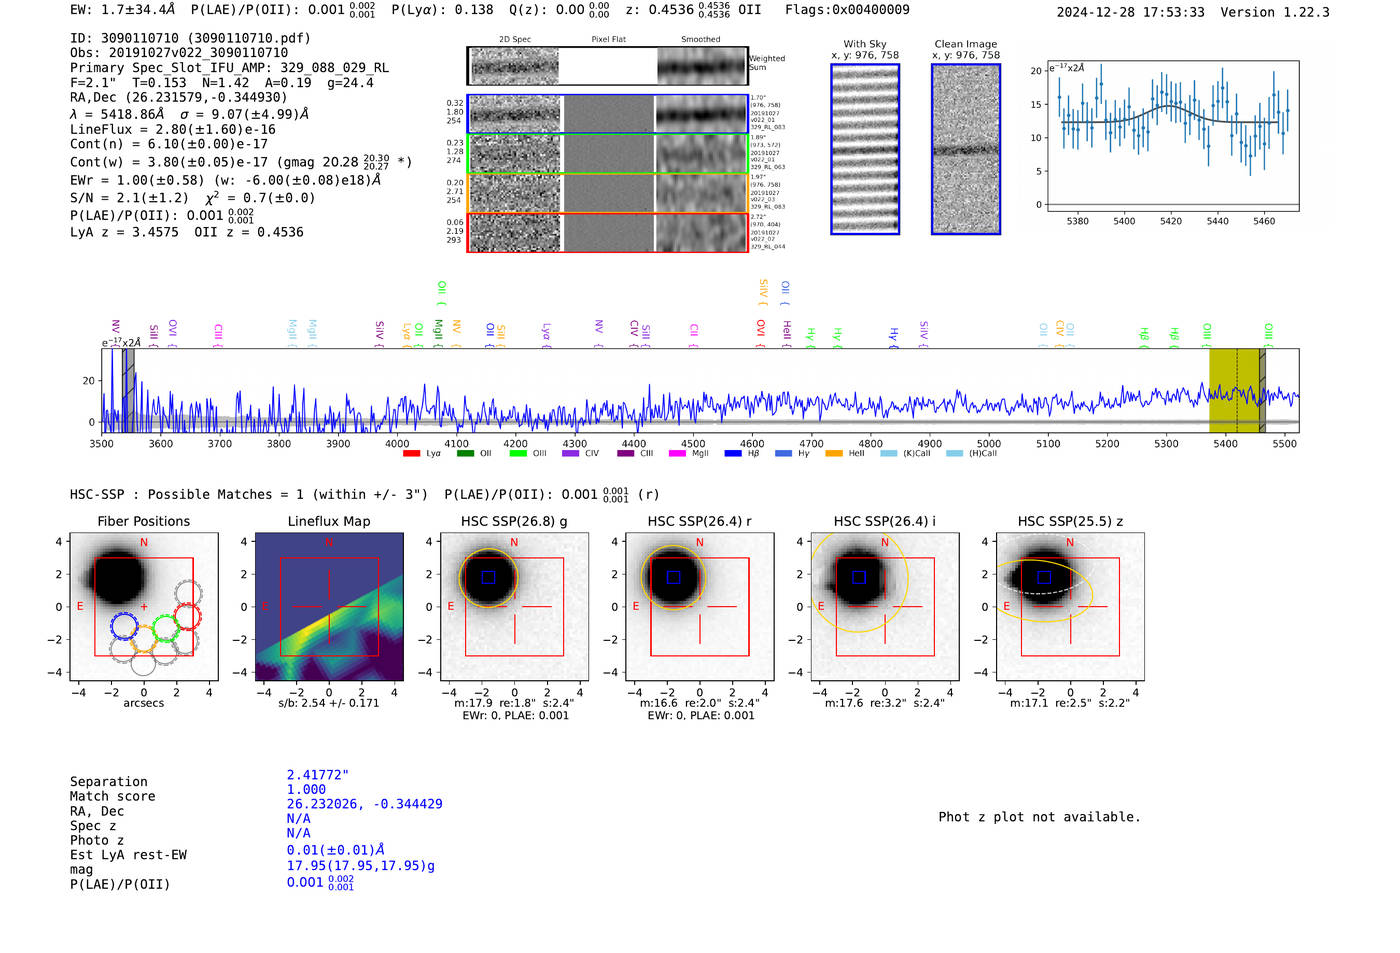
Task: Select the green-outlined 2D spectrum fiber row
Action: [607, 154]
